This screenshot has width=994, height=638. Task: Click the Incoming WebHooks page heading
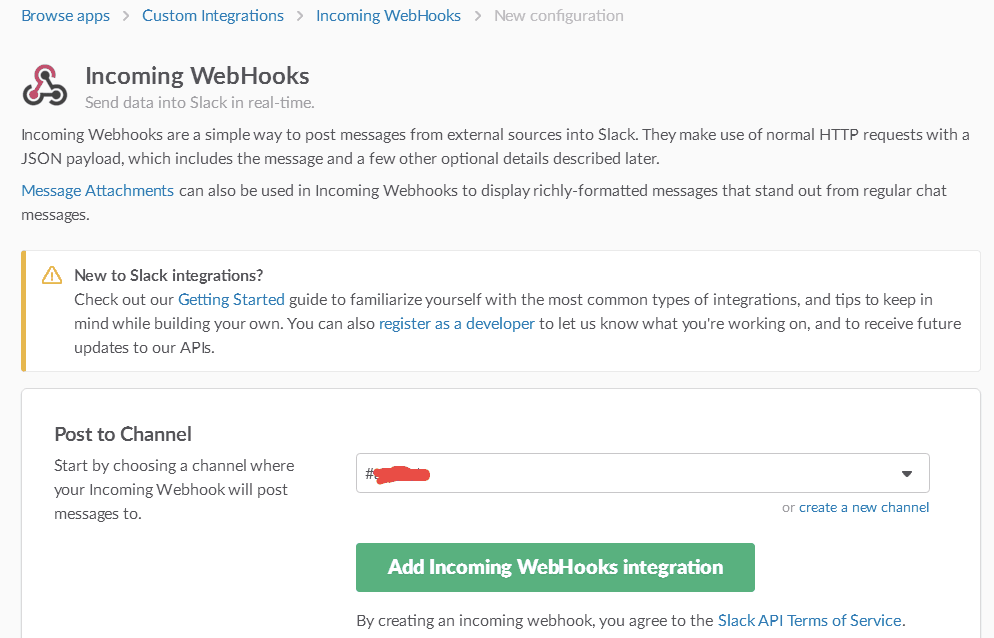tap(197, 75)
